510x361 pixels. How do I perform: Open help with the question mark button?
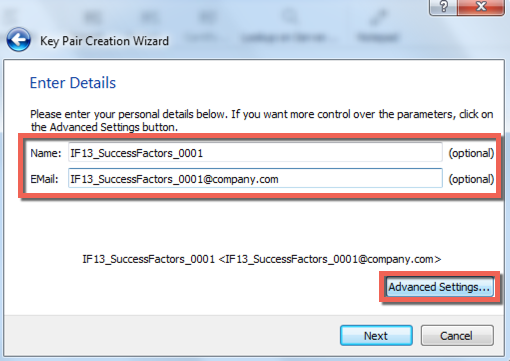point(444,7)
